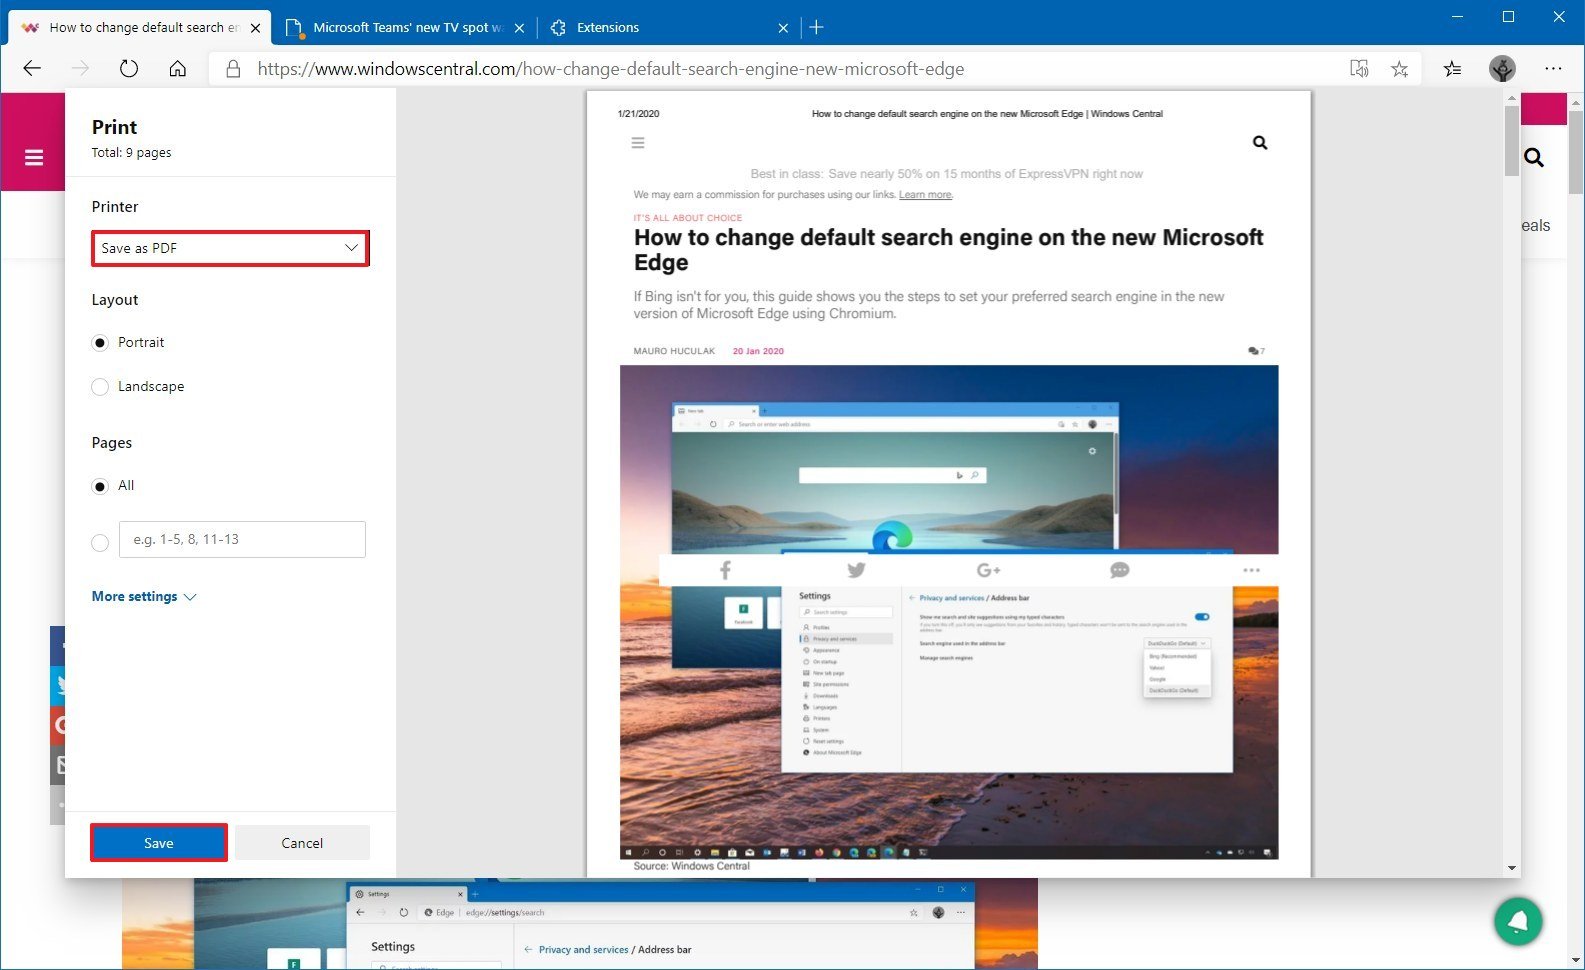Click Cancel in the print dialog
1585x970 pixels.
pos(302,843)
